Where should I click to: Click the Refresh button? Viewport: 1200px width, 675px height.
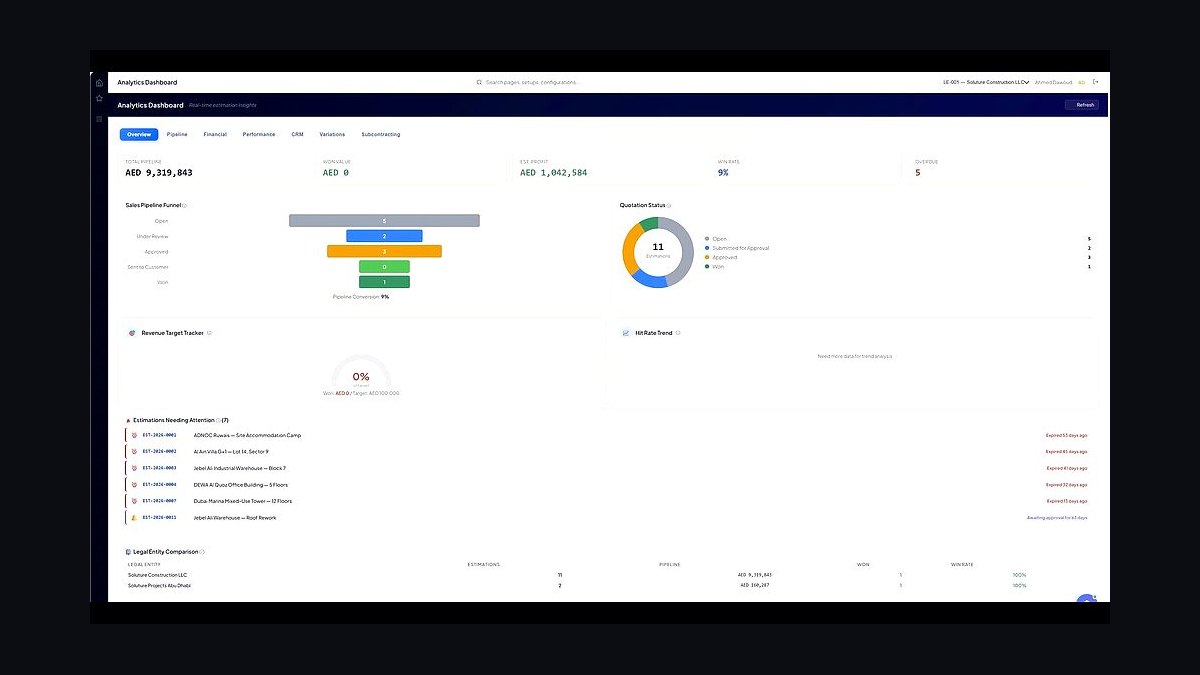[1082, 105]
